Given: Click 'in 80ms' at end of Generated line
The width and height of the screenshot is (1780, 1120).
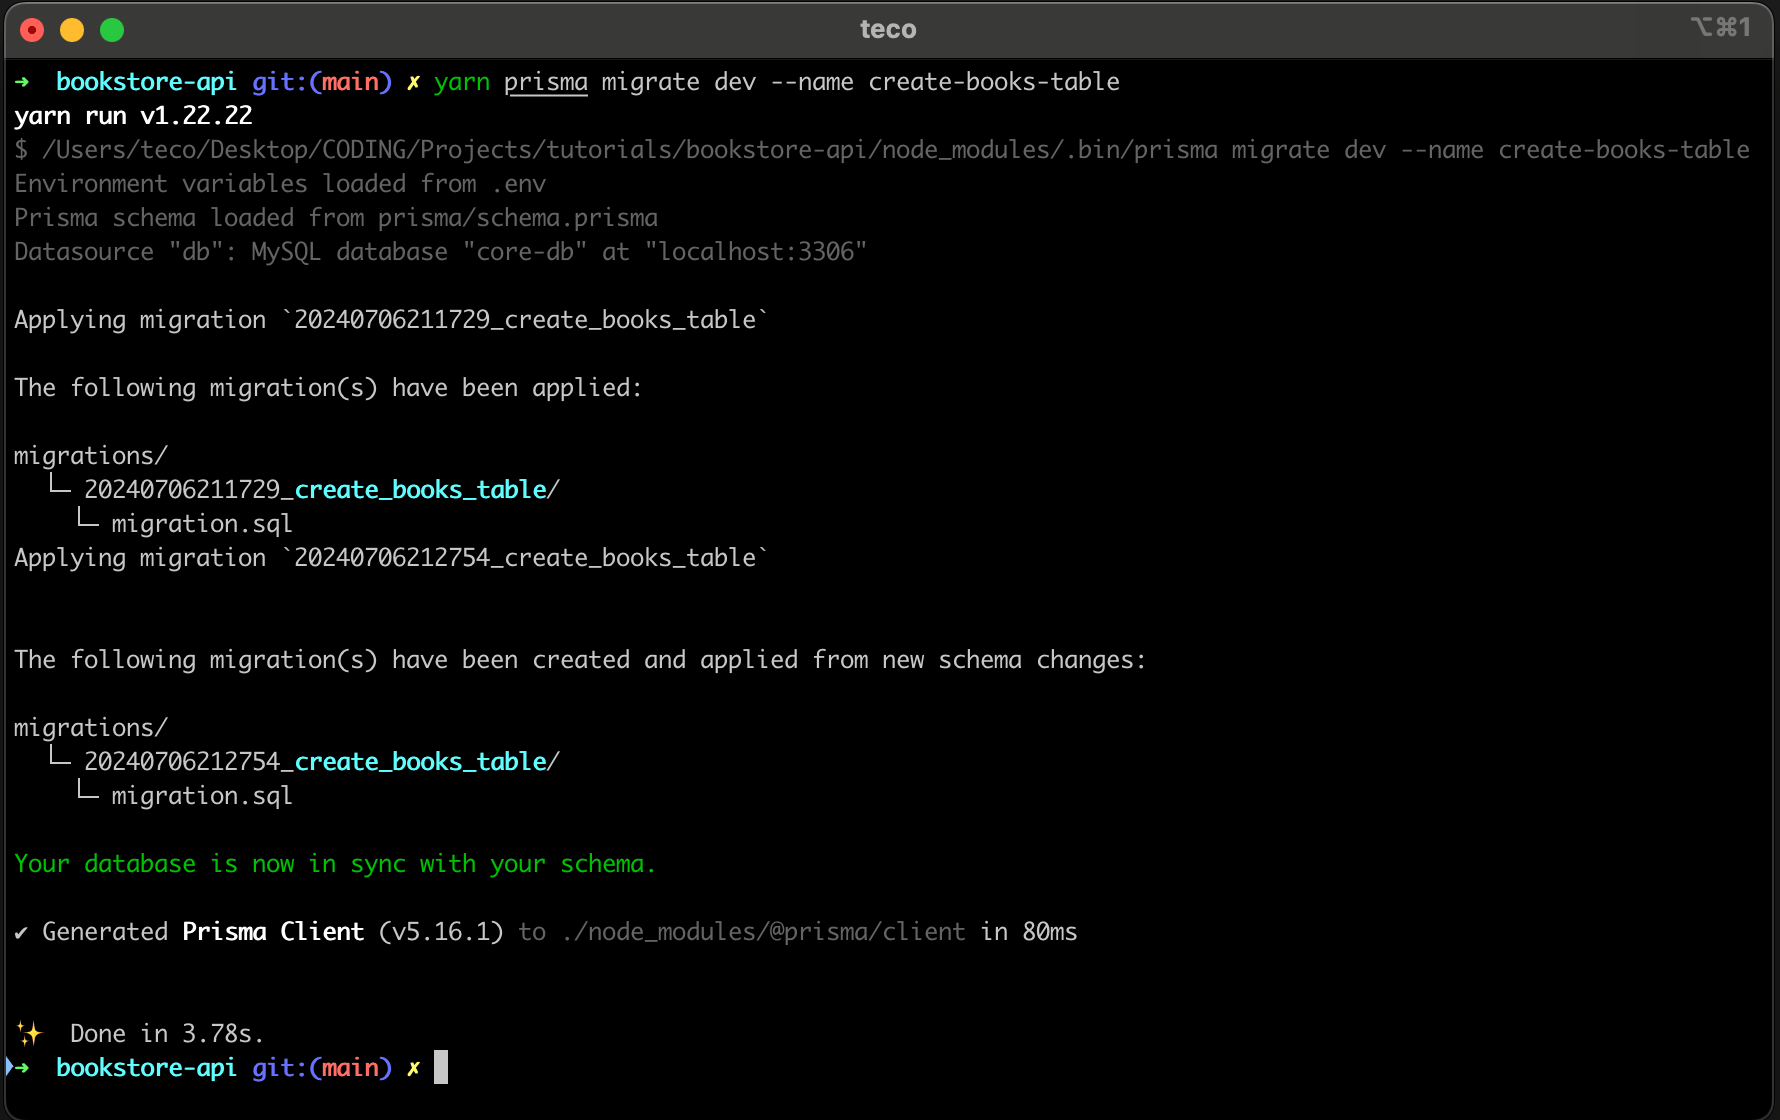Looking at the screenshot, I should pos(1029,932).
